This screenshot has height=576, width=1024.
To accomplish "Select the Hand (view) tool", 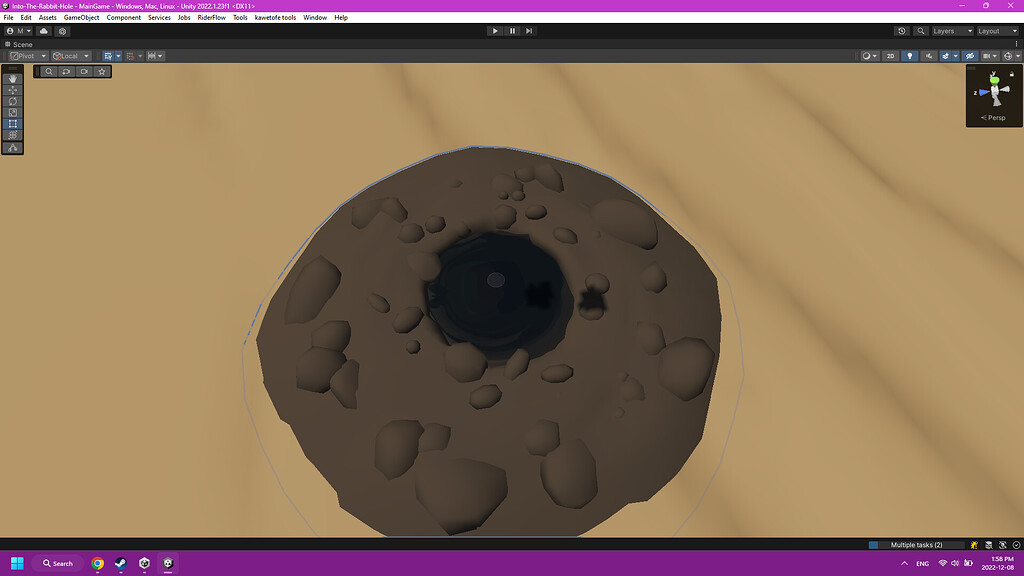I will (13, 79).
